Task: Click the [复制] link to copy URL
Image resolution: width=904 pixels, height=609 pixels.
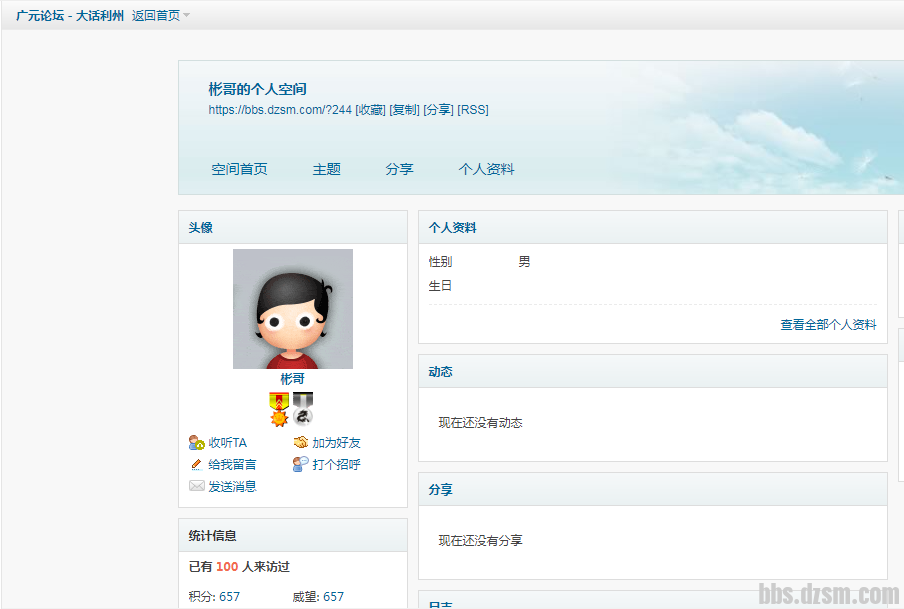Action: point(404,110)
